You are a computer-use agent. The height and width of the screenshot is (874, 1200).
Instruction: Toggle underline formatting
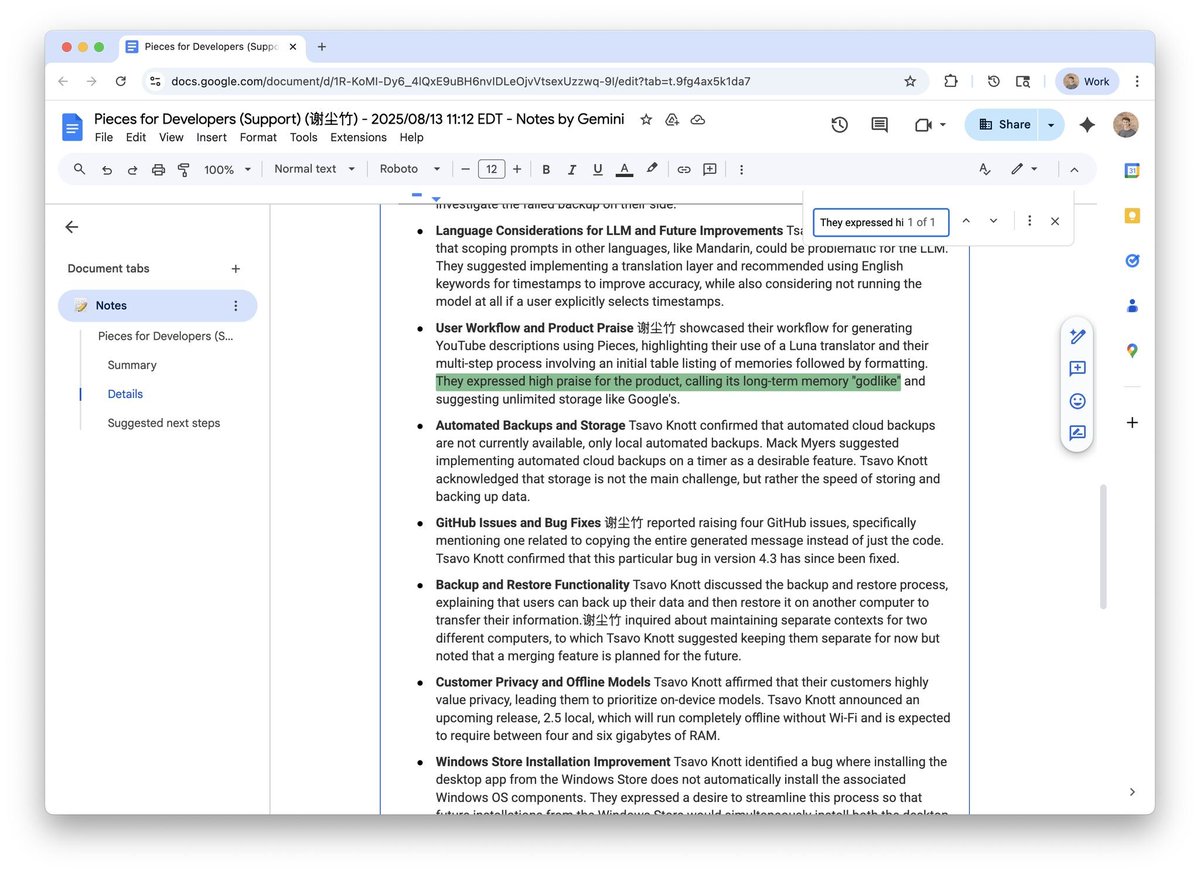tap(598, 170)
